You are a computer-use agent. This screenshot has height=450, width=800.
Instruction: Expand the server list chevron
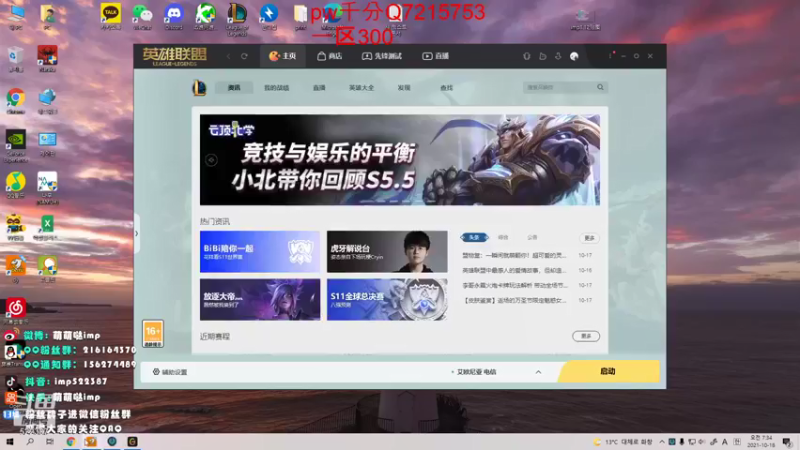click(538, 372)
